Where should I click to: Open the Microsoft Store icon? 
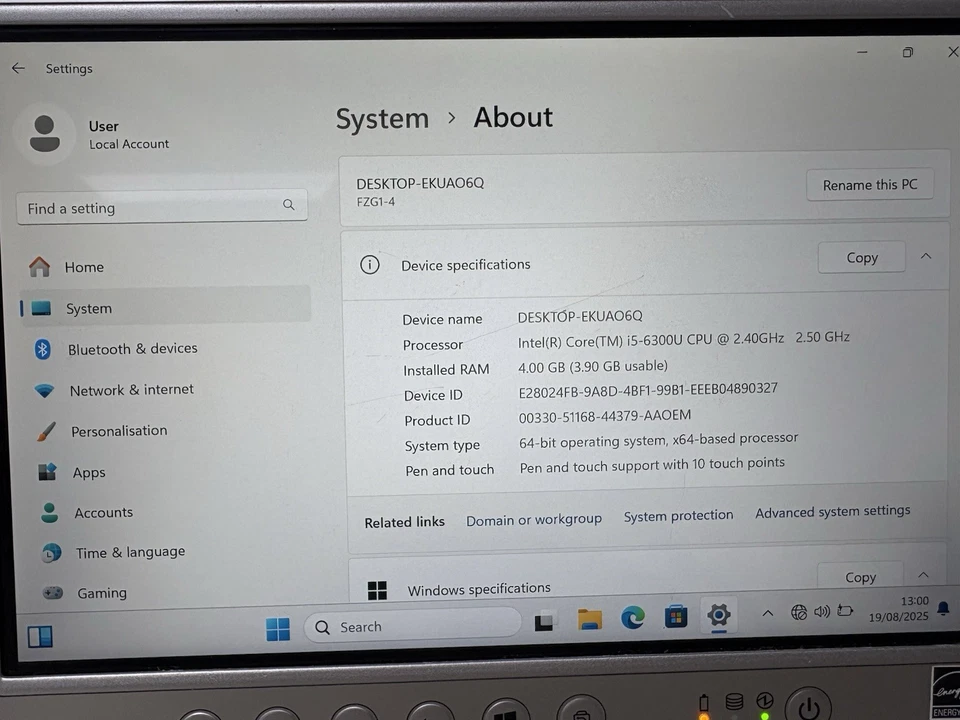675,617
